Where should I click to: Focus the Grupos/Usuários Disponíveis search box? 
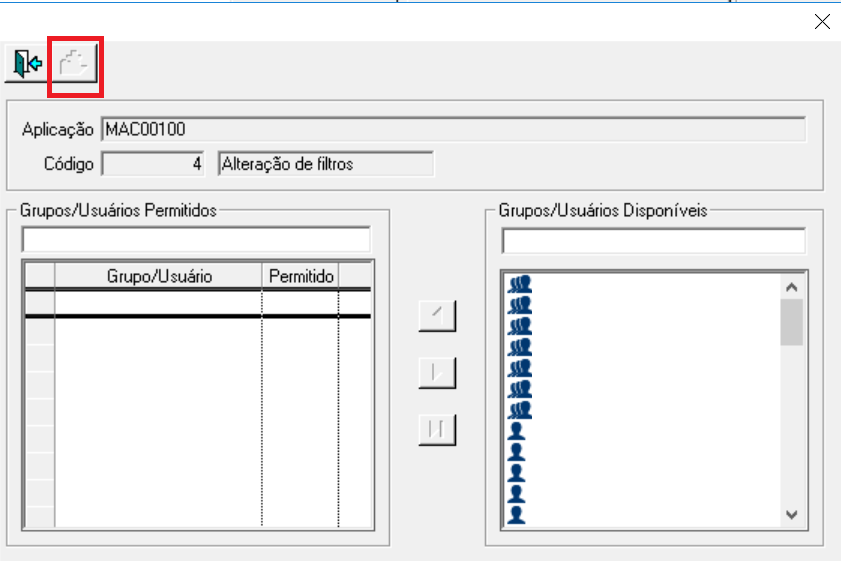coord(653,241)
